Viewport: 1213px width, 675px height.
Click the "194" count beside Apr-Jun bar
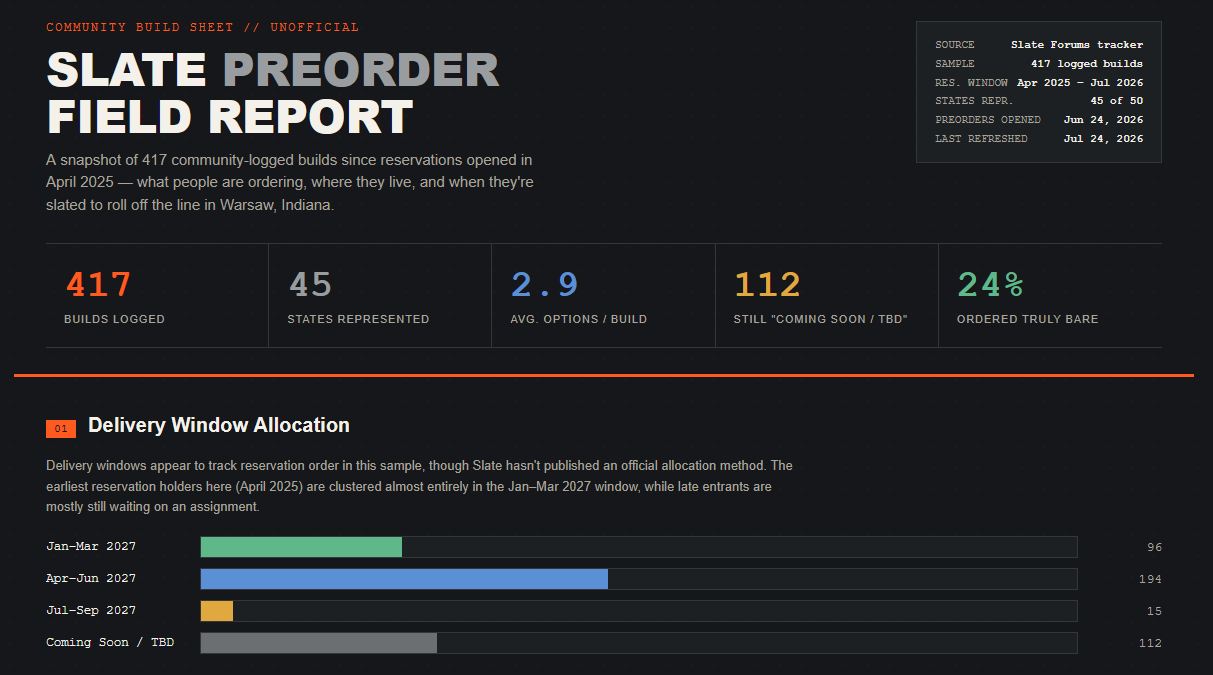pyautogui.click(x=1150, y=580)
